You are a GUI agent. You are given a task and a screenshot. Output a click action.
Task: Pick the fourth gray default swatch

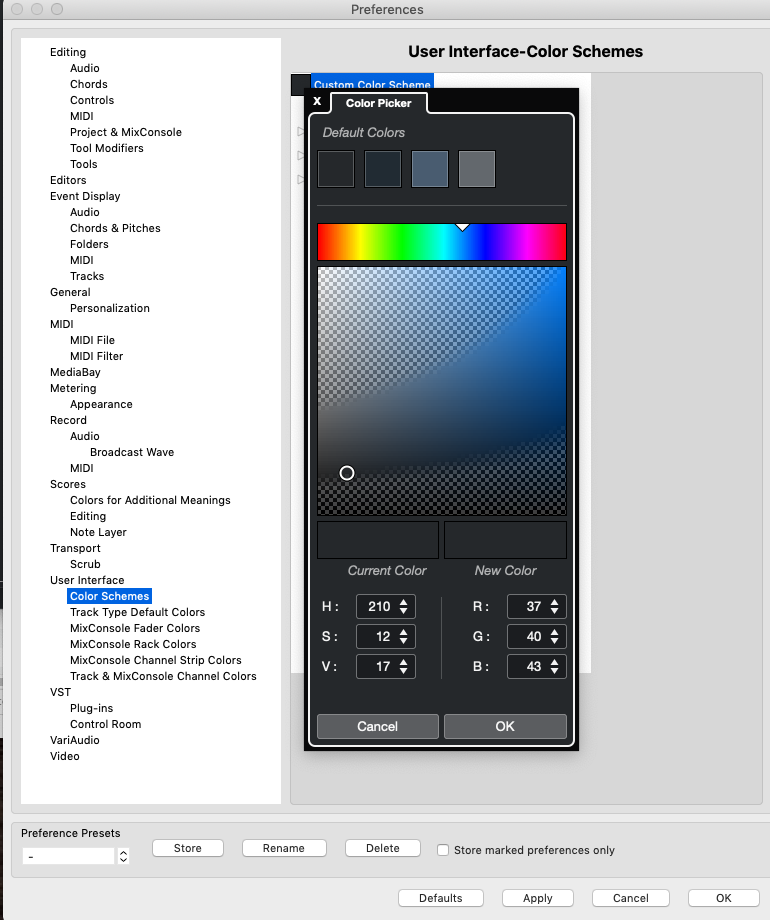(x=477, y=169)
